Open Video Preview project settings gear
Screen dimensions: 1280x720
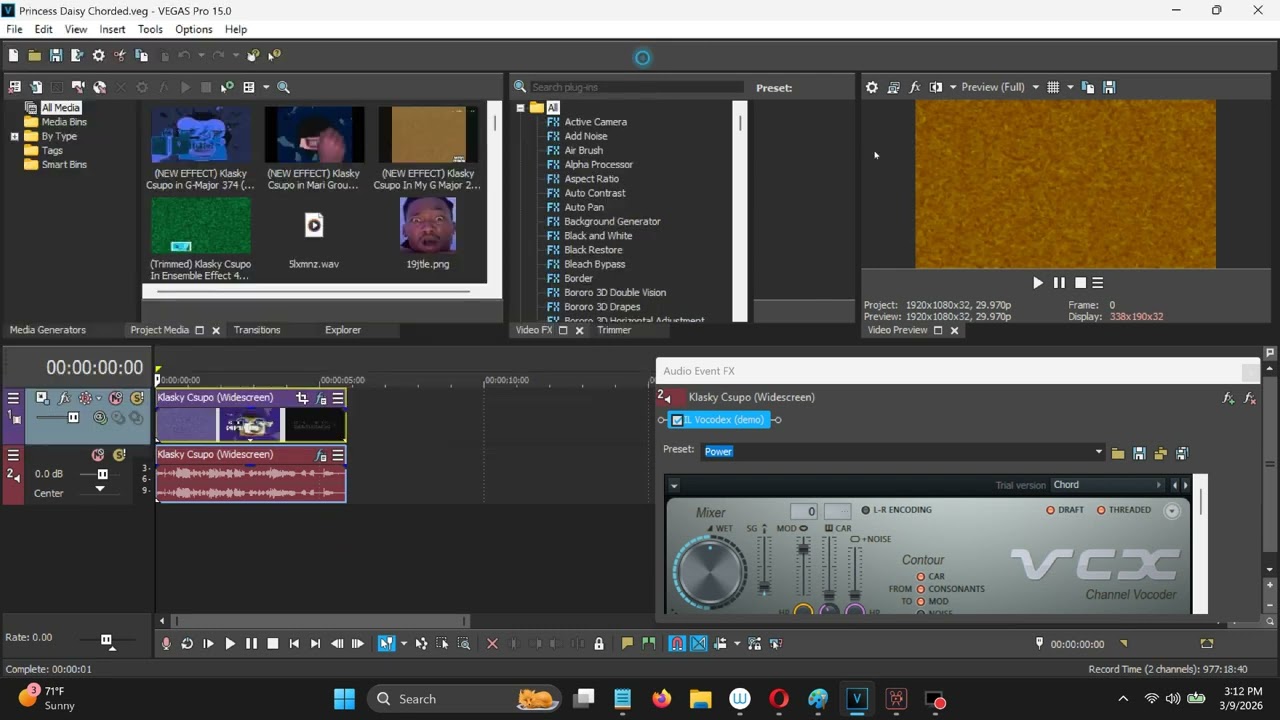(872, 87)
